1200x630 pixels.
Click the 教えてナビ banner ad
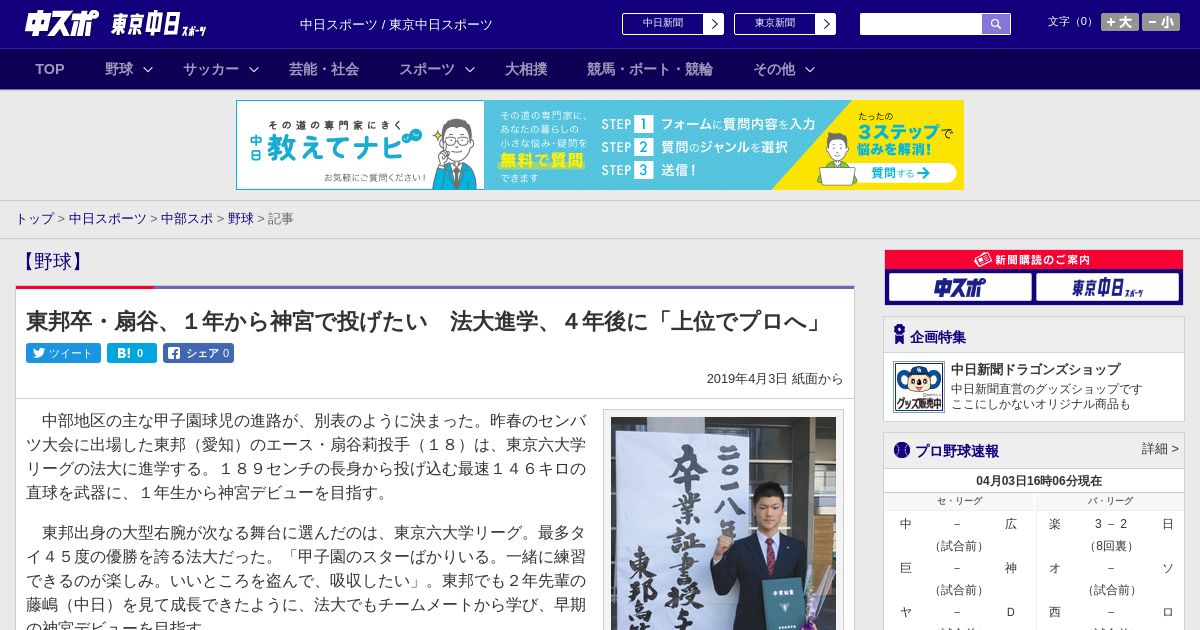click(600, 145)
